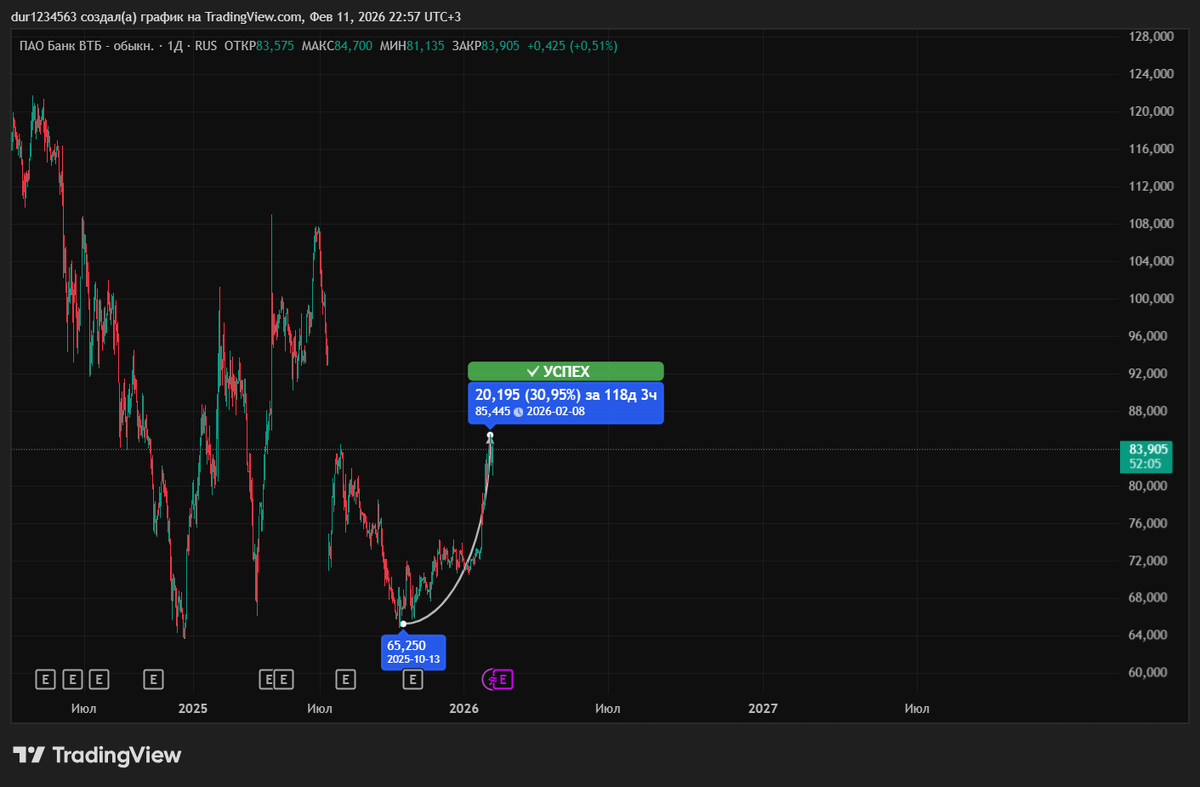Click the ПАО Банк ВТБ symbol title
Viewport: 1200px width, 787px height.
coord(85,46)
